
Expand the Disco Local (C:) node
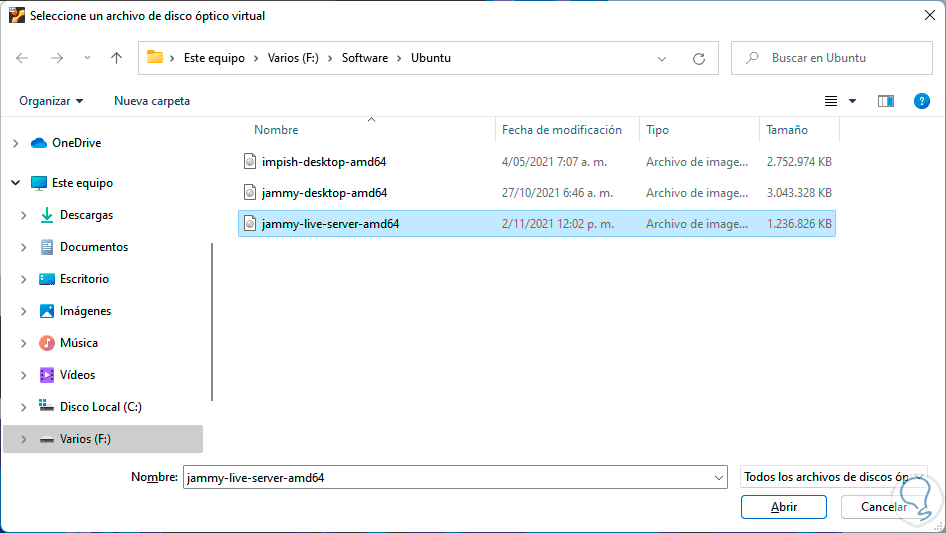(x=23, y=407)
